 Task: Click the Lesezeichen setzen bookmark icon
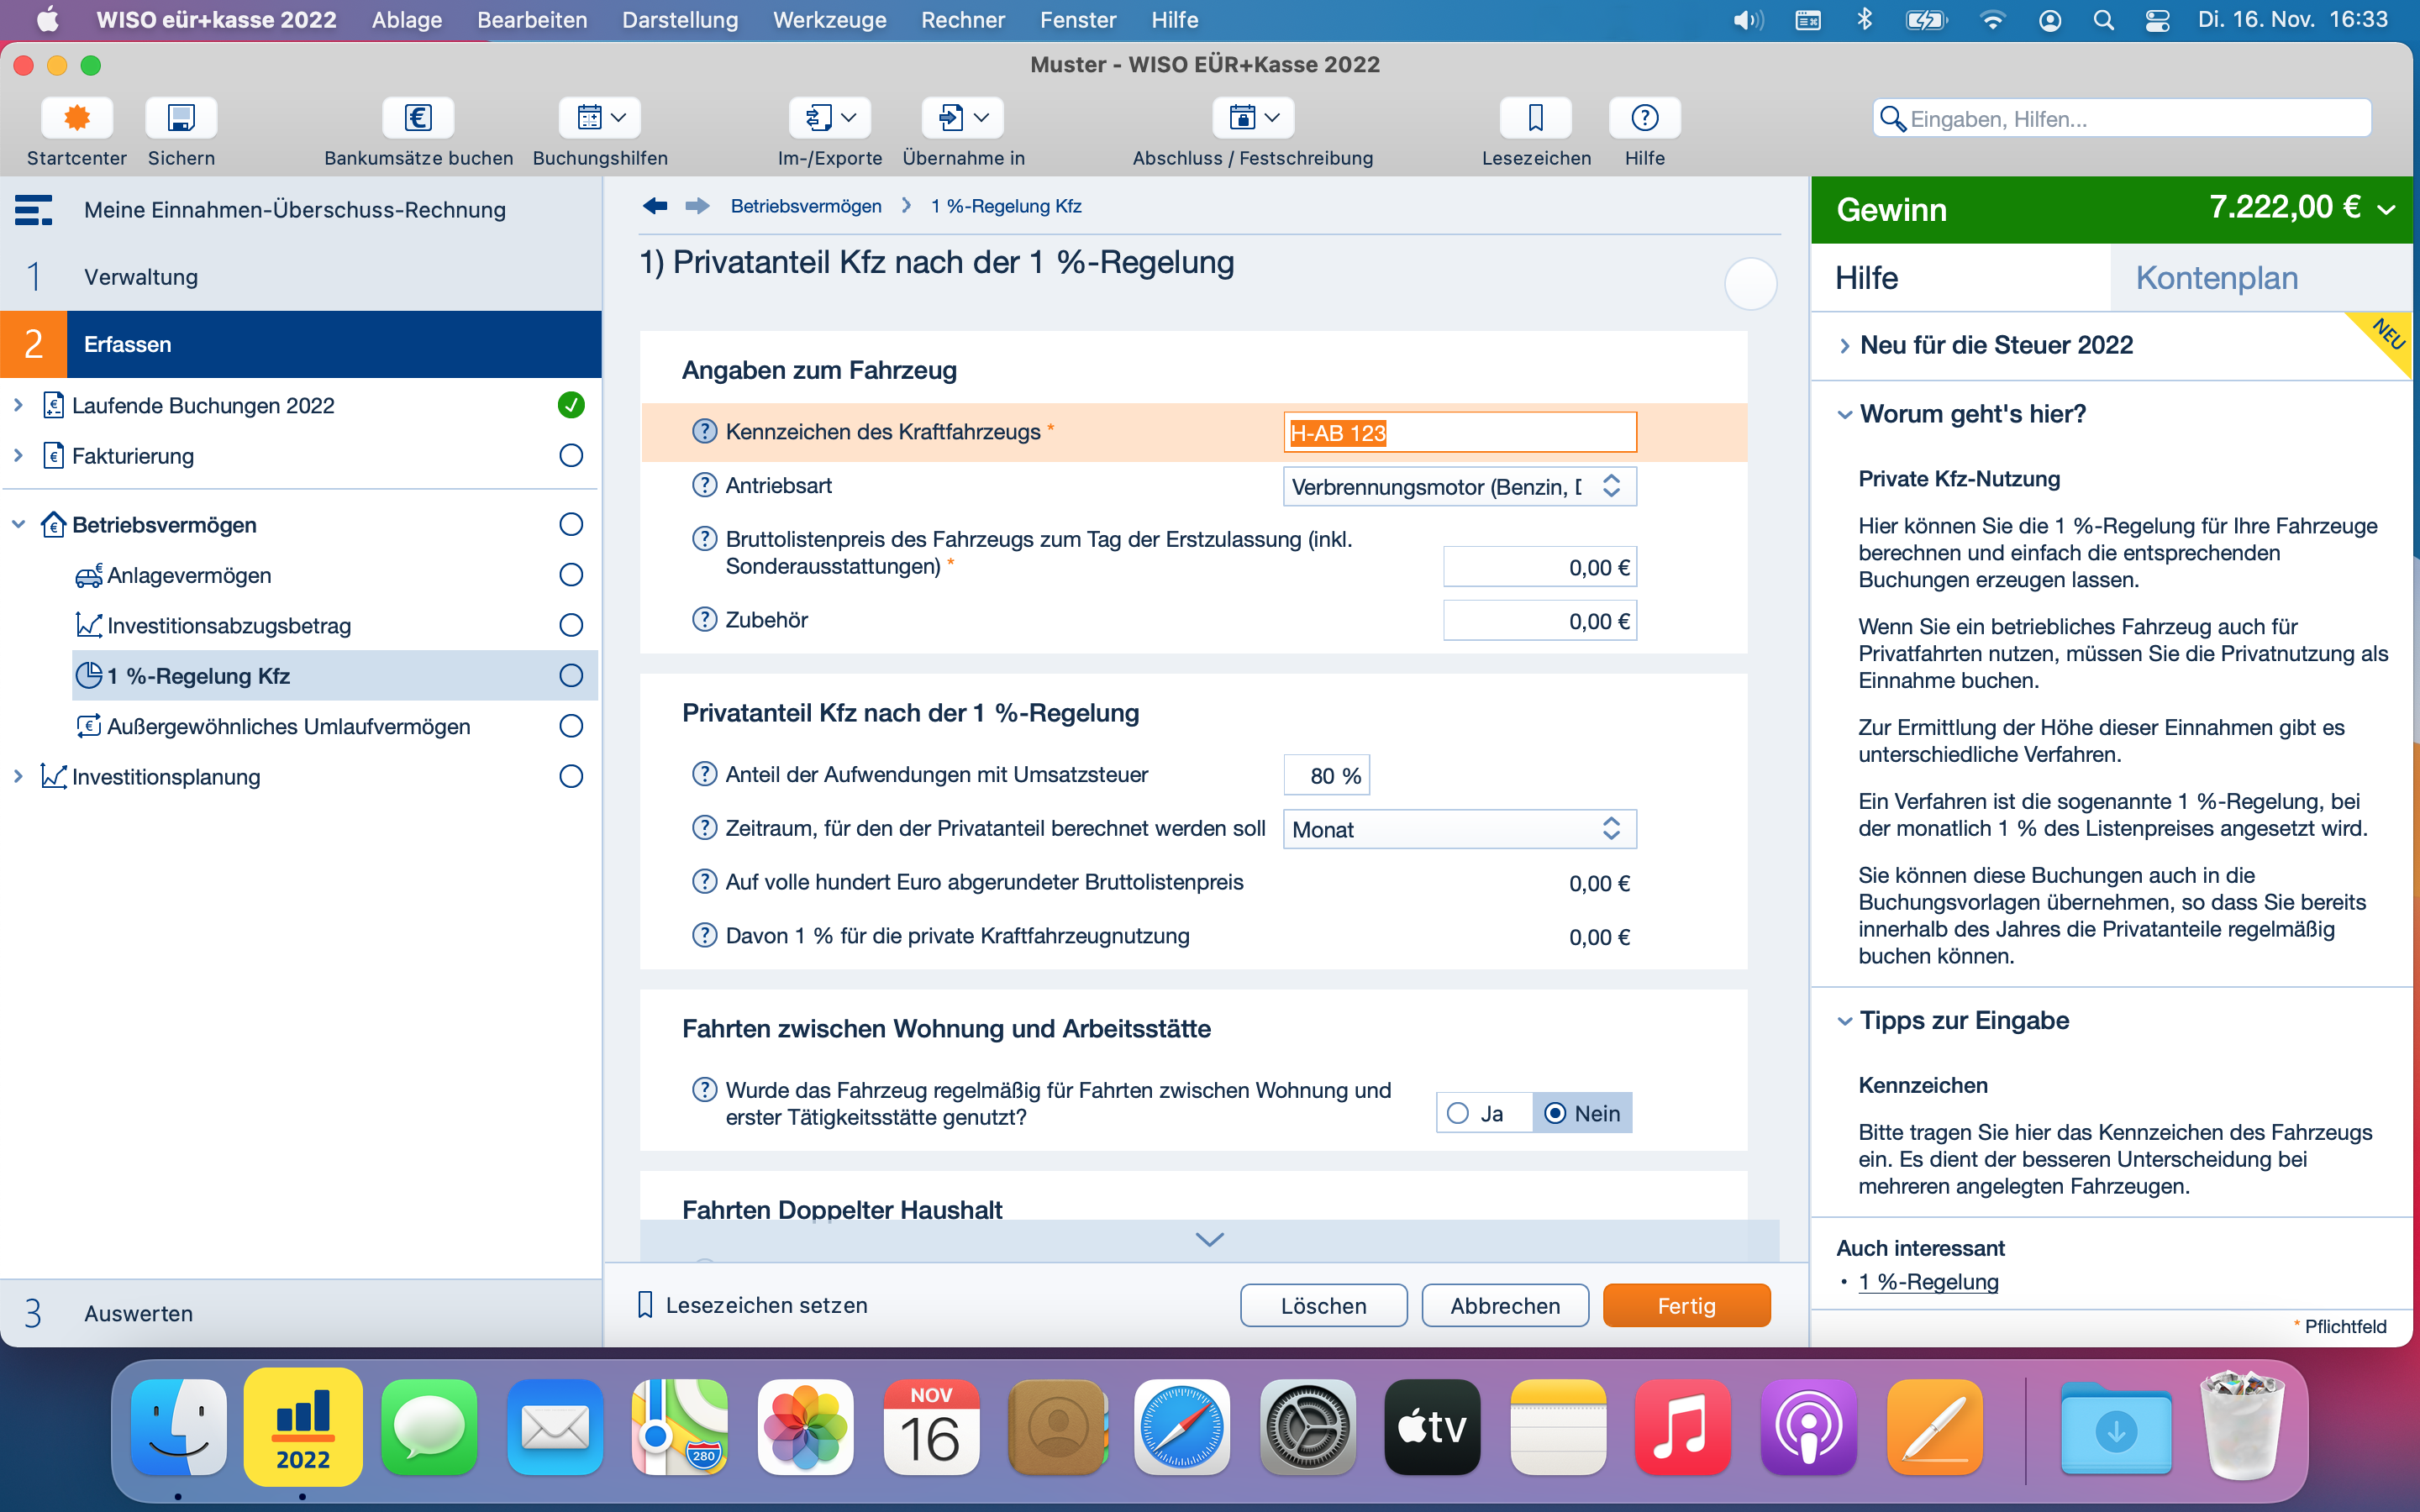[x=645, y=1305]
